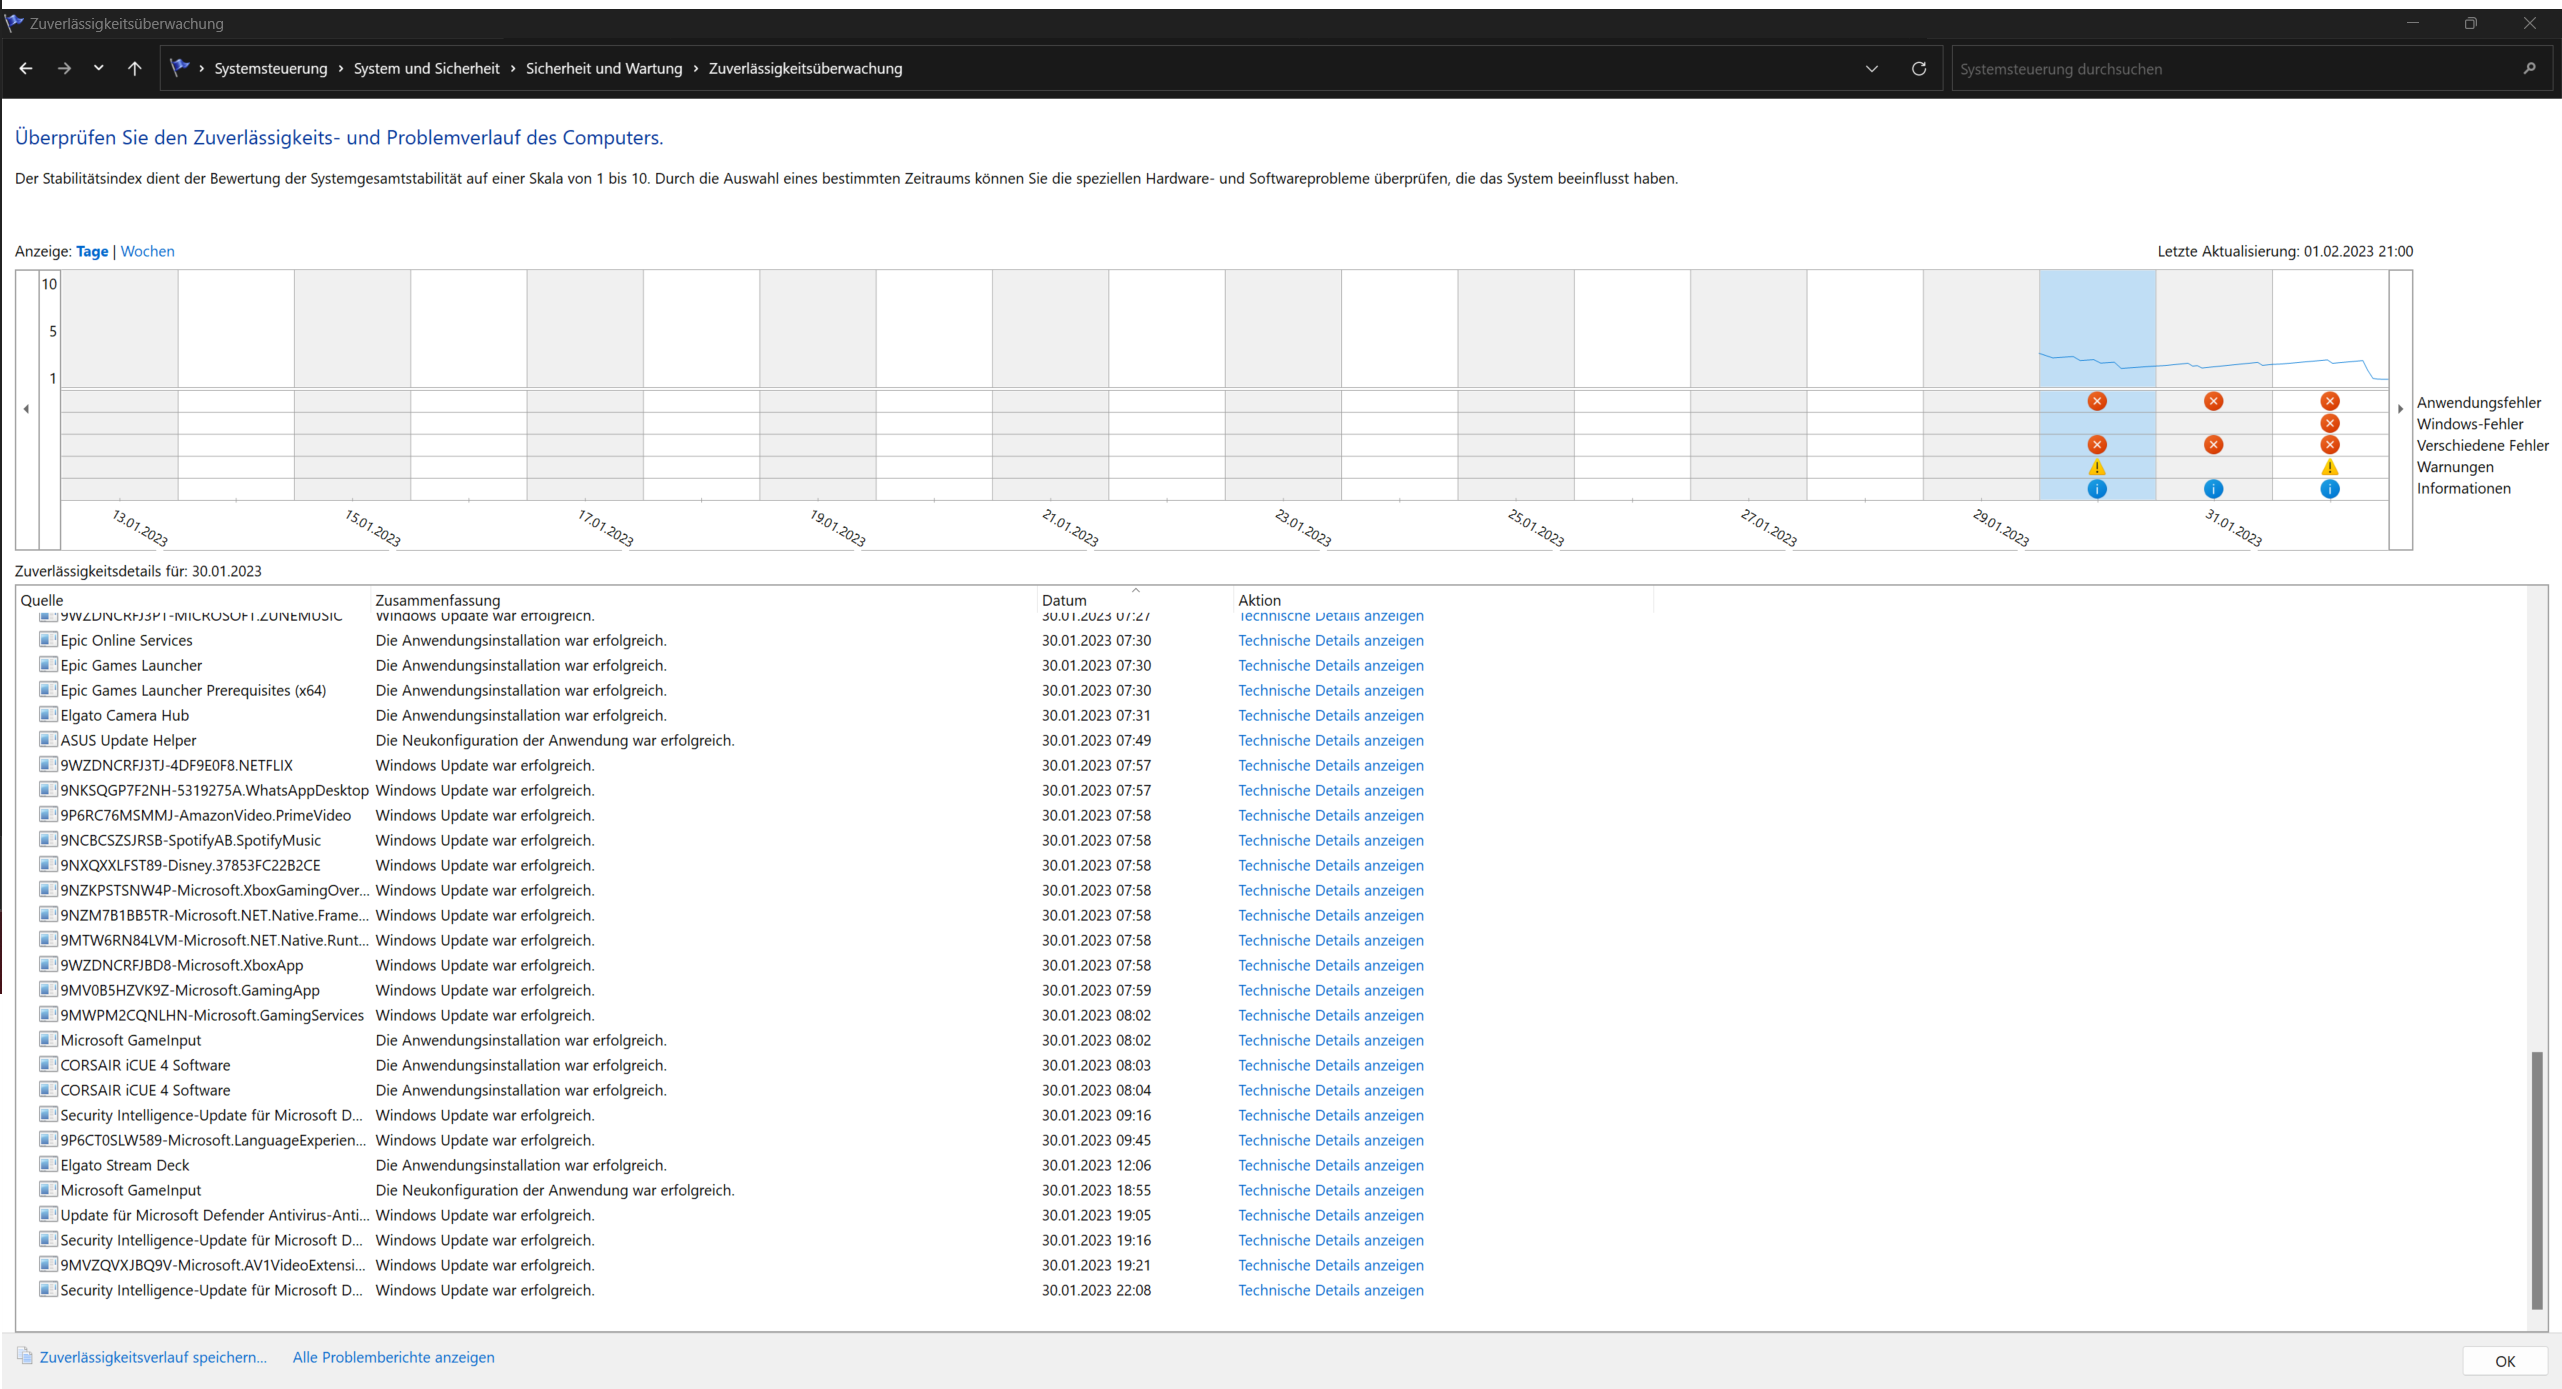Open Alle Problemberichte anzeigen link
Screen dimensions: 2562x1389
pyautogui.click(x=393, y=1357)
